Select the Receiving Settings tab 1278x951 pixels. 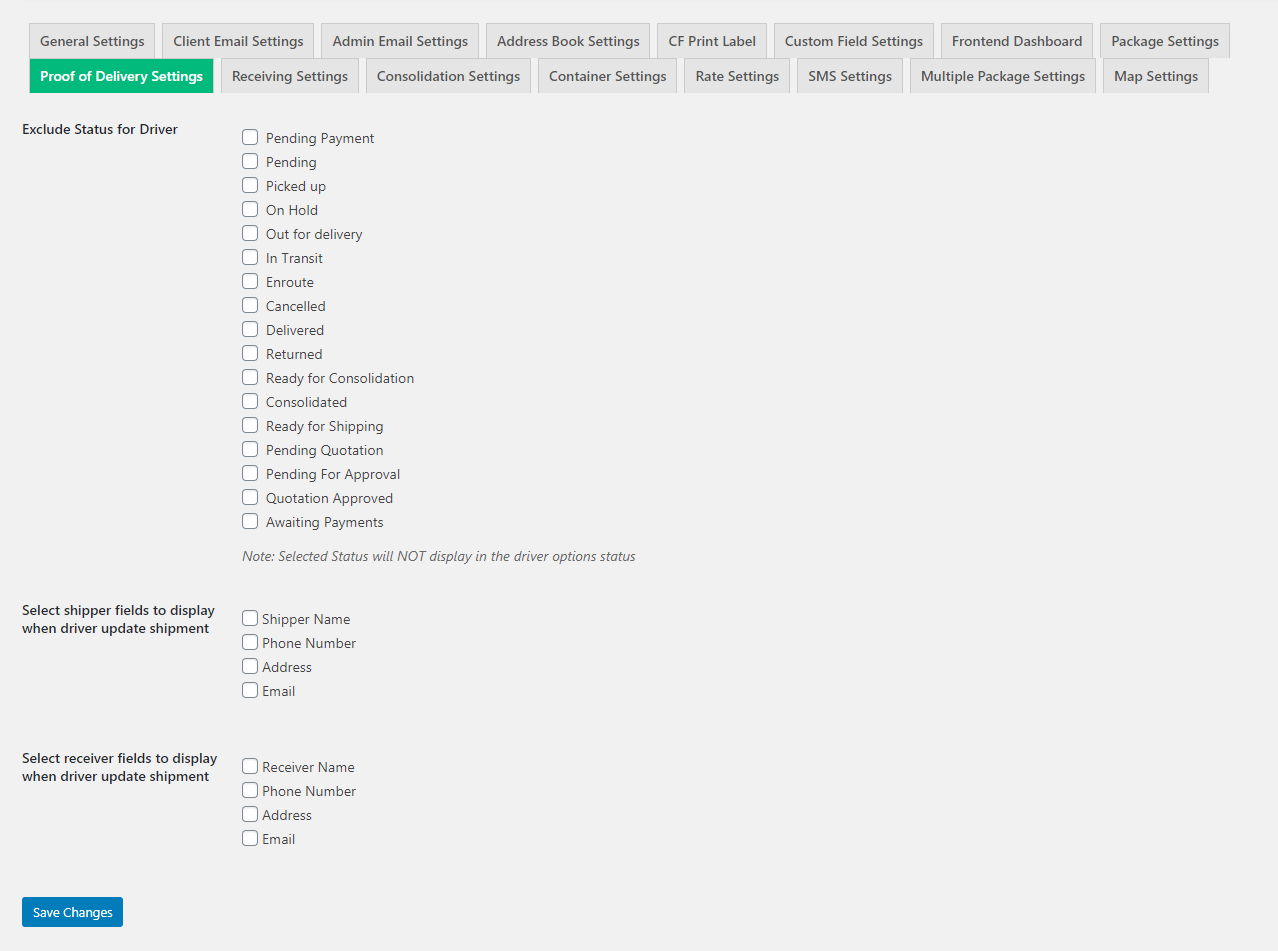289,76
